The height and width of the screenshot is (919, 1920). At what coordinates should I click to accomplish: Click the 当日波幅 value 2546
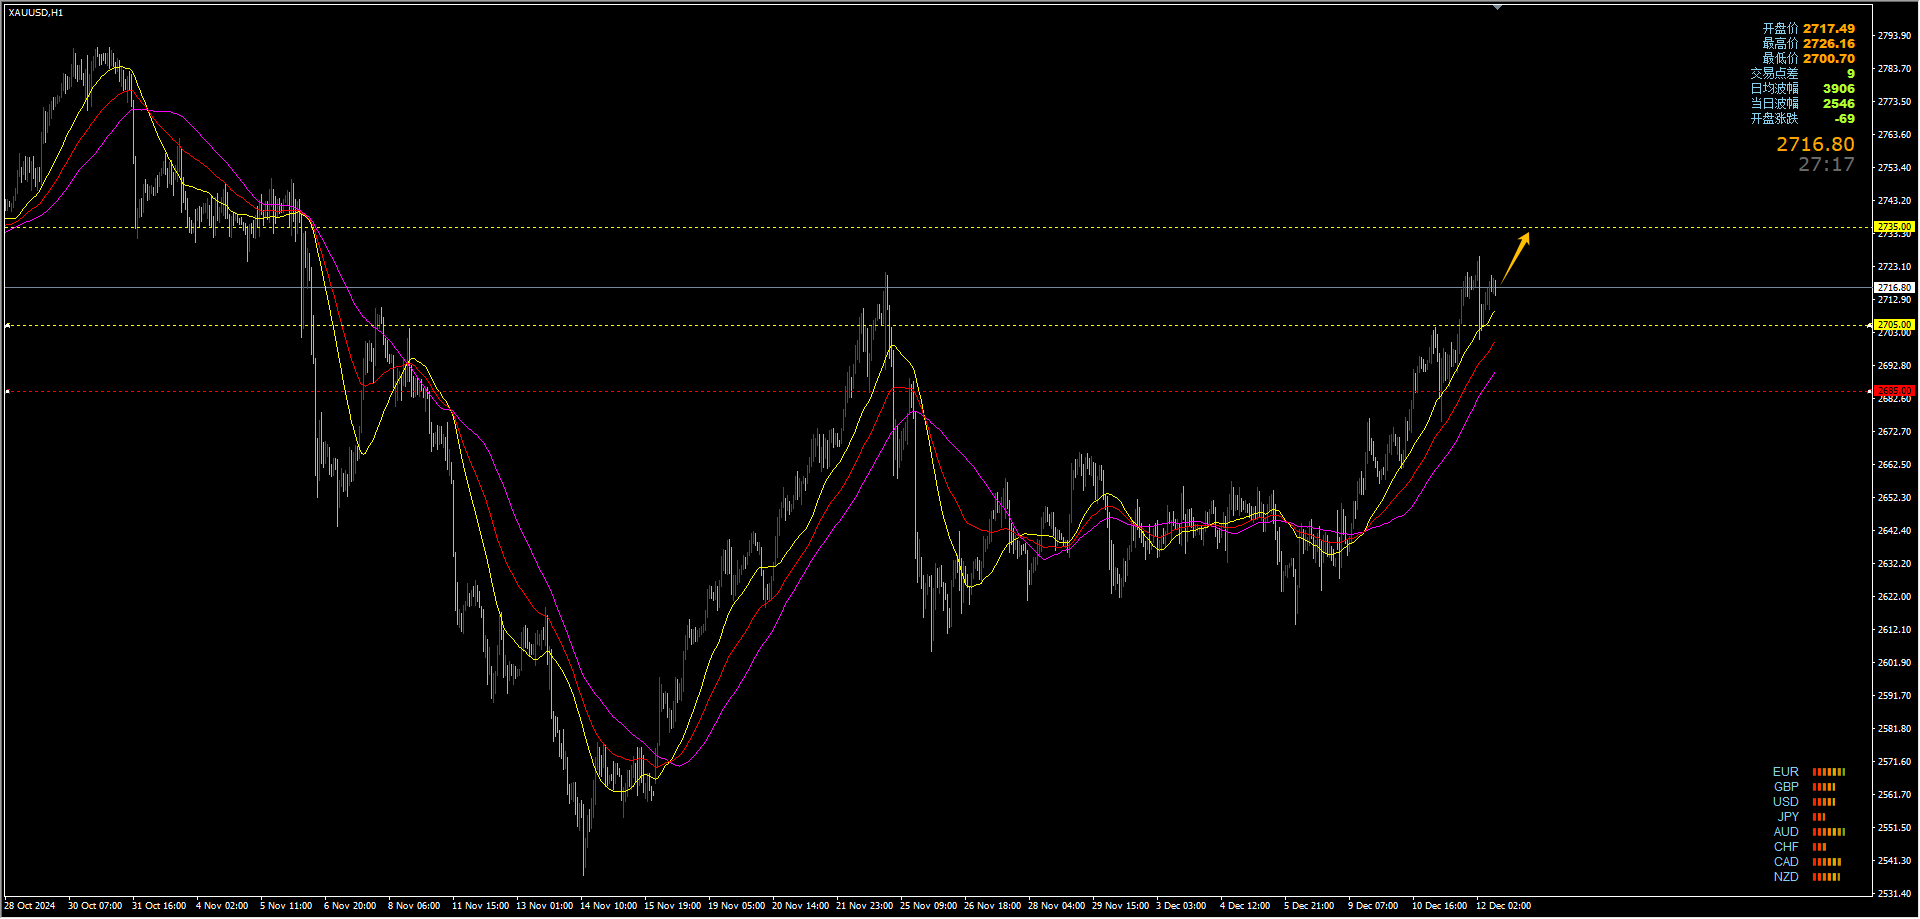point(1838,104)
